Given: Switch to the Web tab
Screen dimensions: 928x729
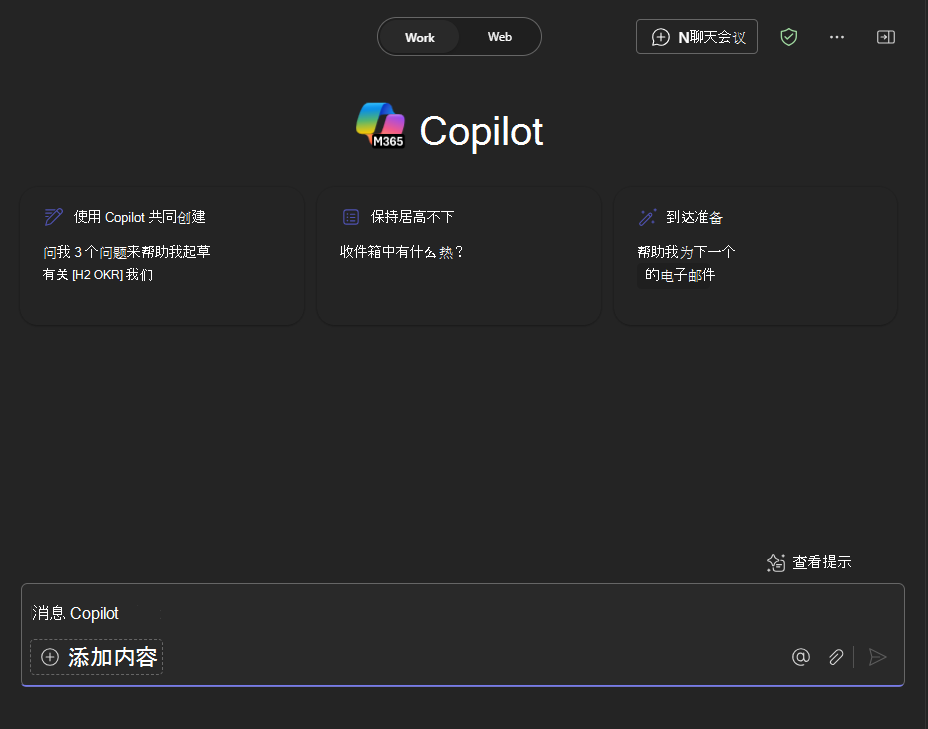Looking at the screenshot, I should coord(500,37).
